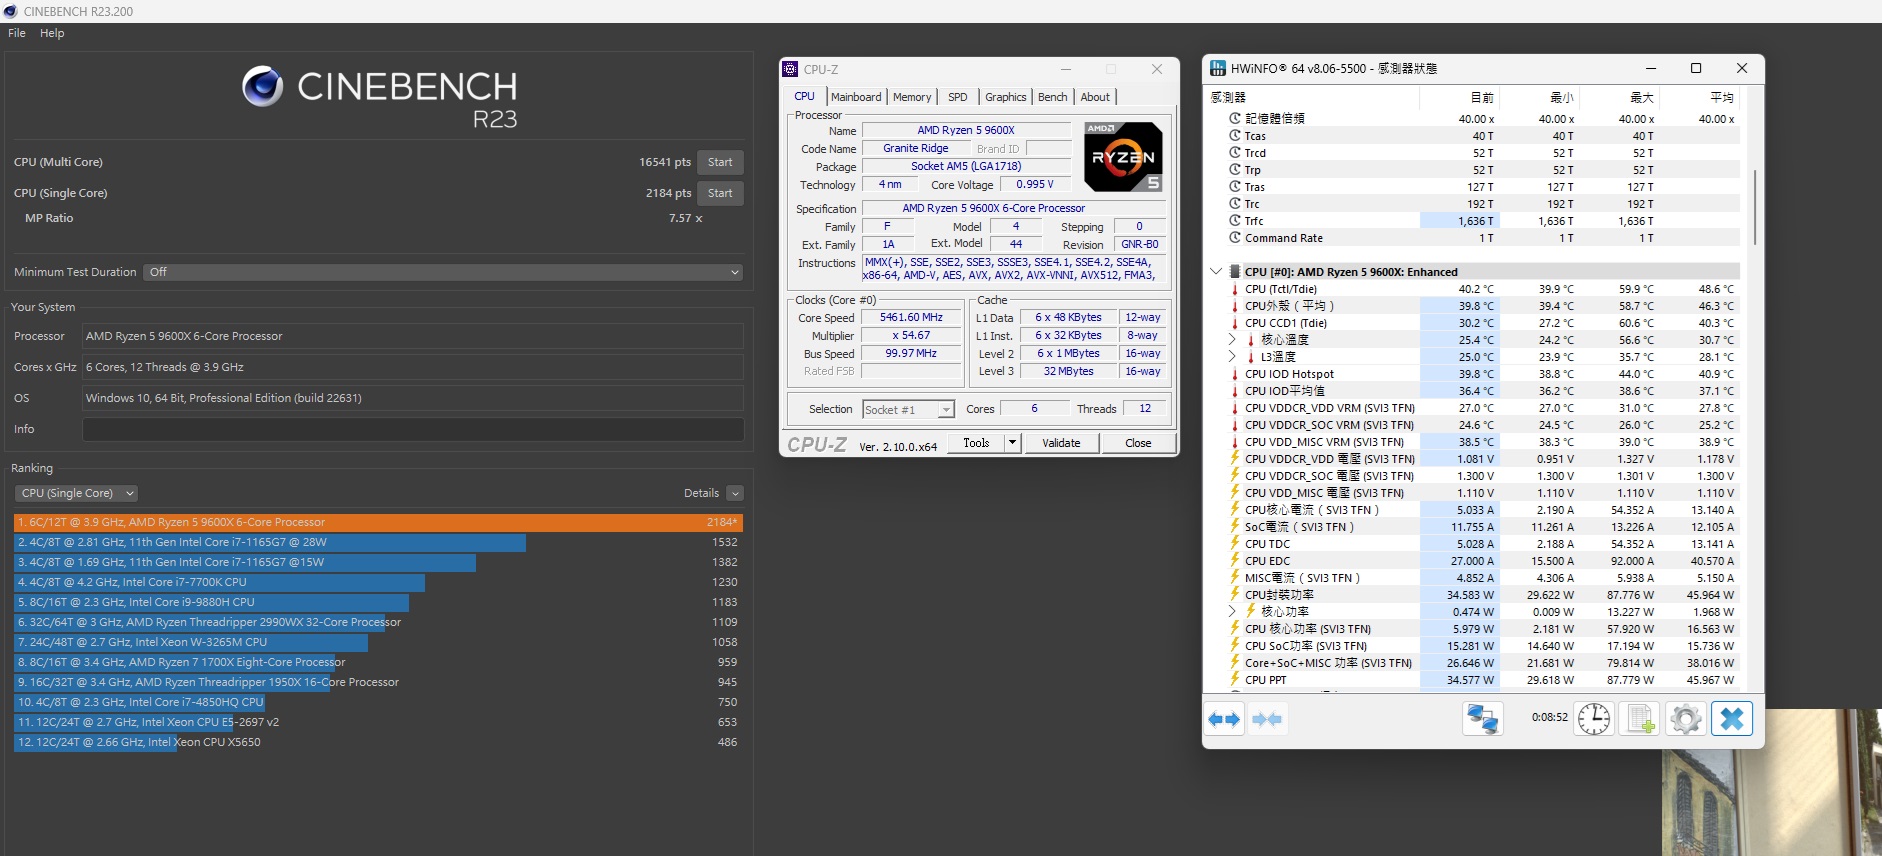The height and width of the screenshot is (856, 1882).
Task: Click HWiNFO collapse columns arrows icon
Action: pos(1267,719)
